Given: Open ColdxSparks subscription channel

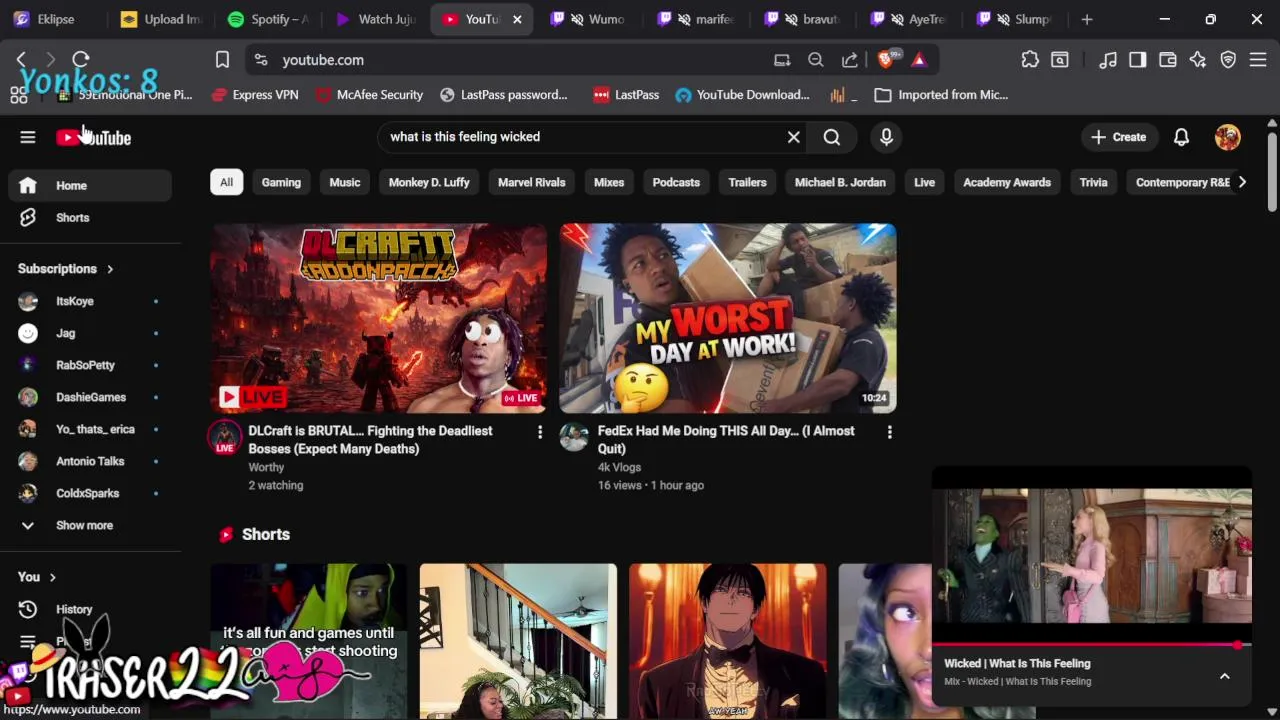Looking at the screenshot, I should (x=90, y=493).
